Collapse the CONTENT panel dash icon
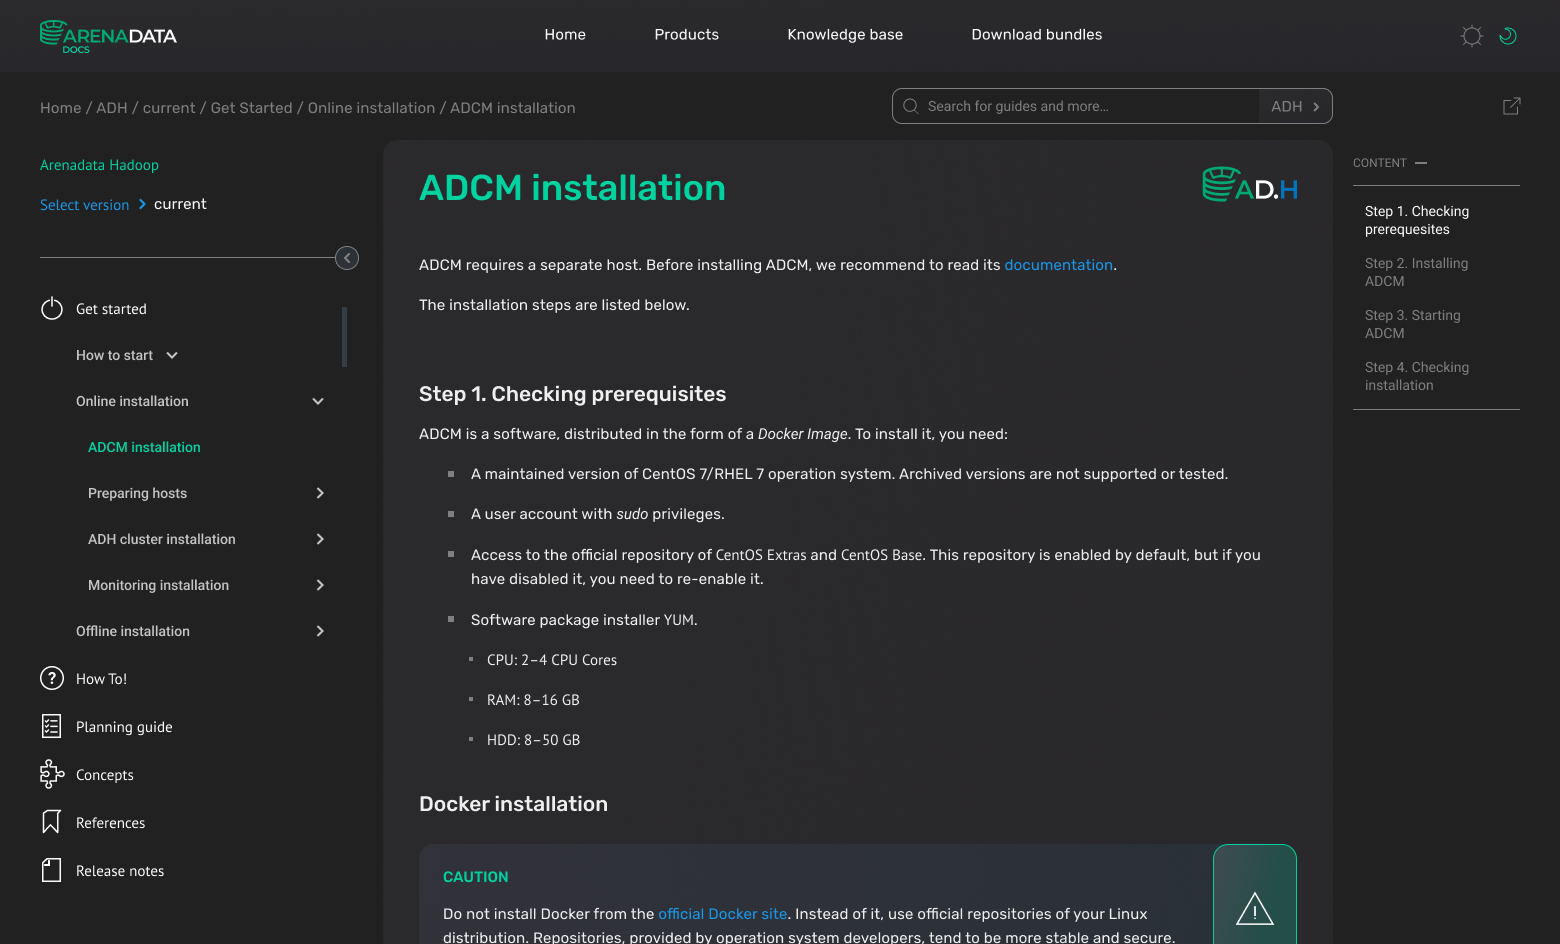The image size is (1560, 944). pyautogui.click(x=1421, y=163)
